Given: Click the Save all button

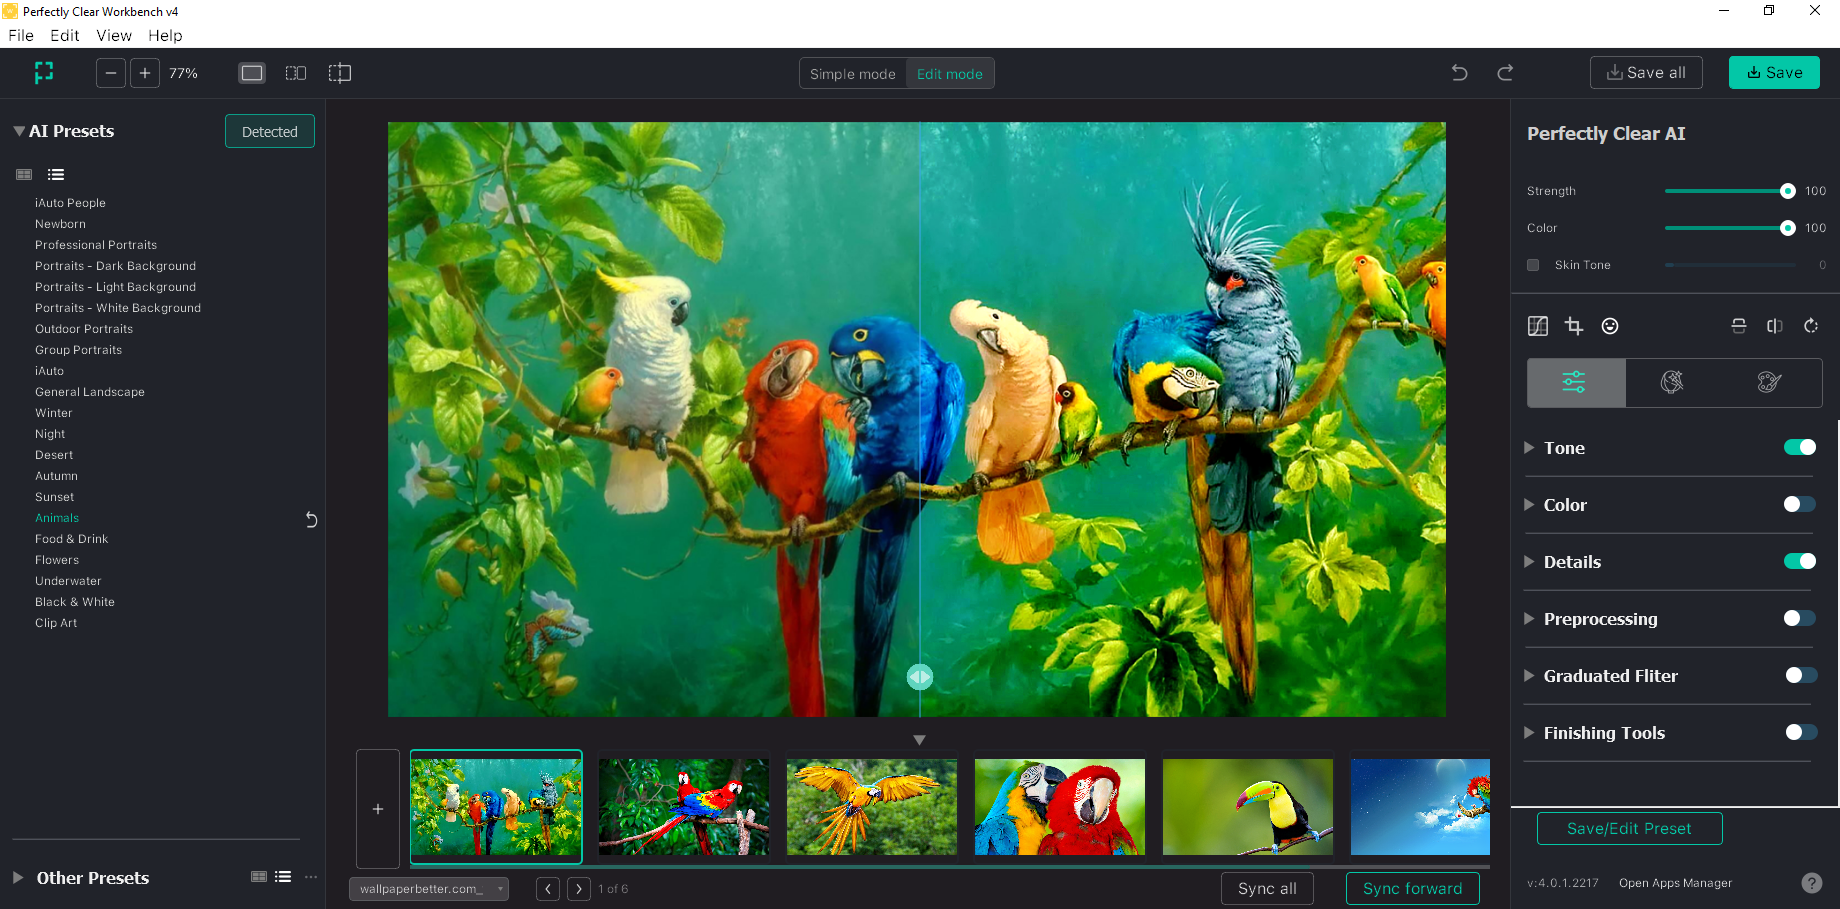Looking at the screenshot, I should click(1646, 73).
